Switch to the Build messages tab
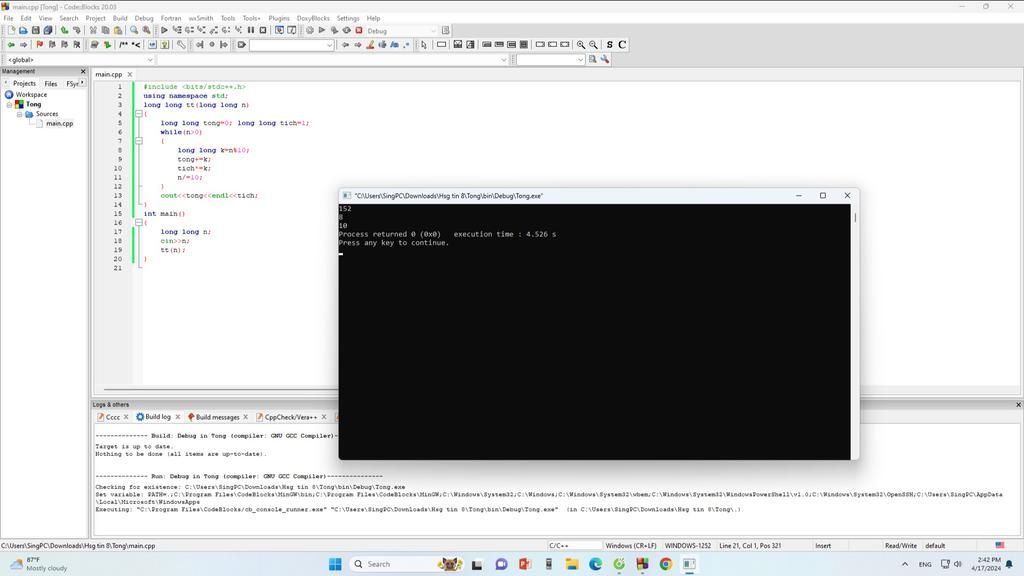Screen dimensions: 1024x576 click(x=217, y=417)
